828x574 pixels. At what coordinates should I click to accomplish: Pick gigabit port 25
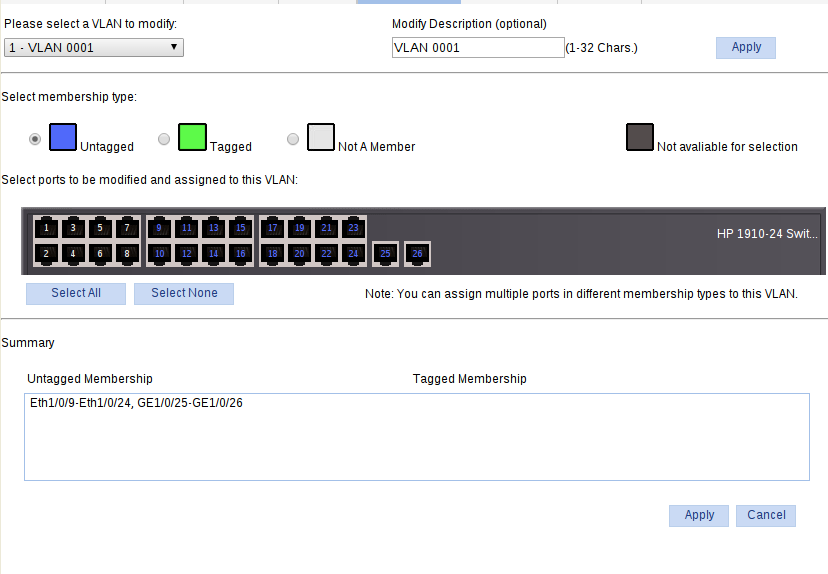pos(385,253)
